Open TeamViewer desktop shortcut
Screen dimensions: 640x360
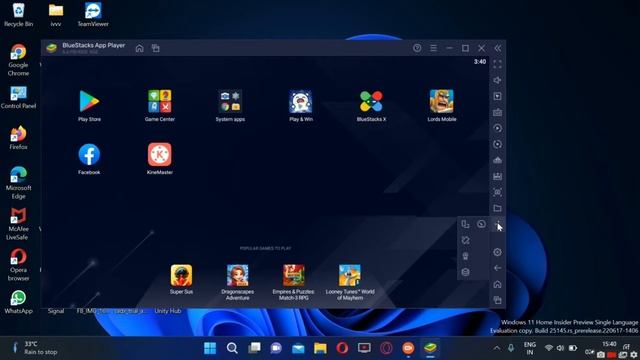tap(93, 15)
